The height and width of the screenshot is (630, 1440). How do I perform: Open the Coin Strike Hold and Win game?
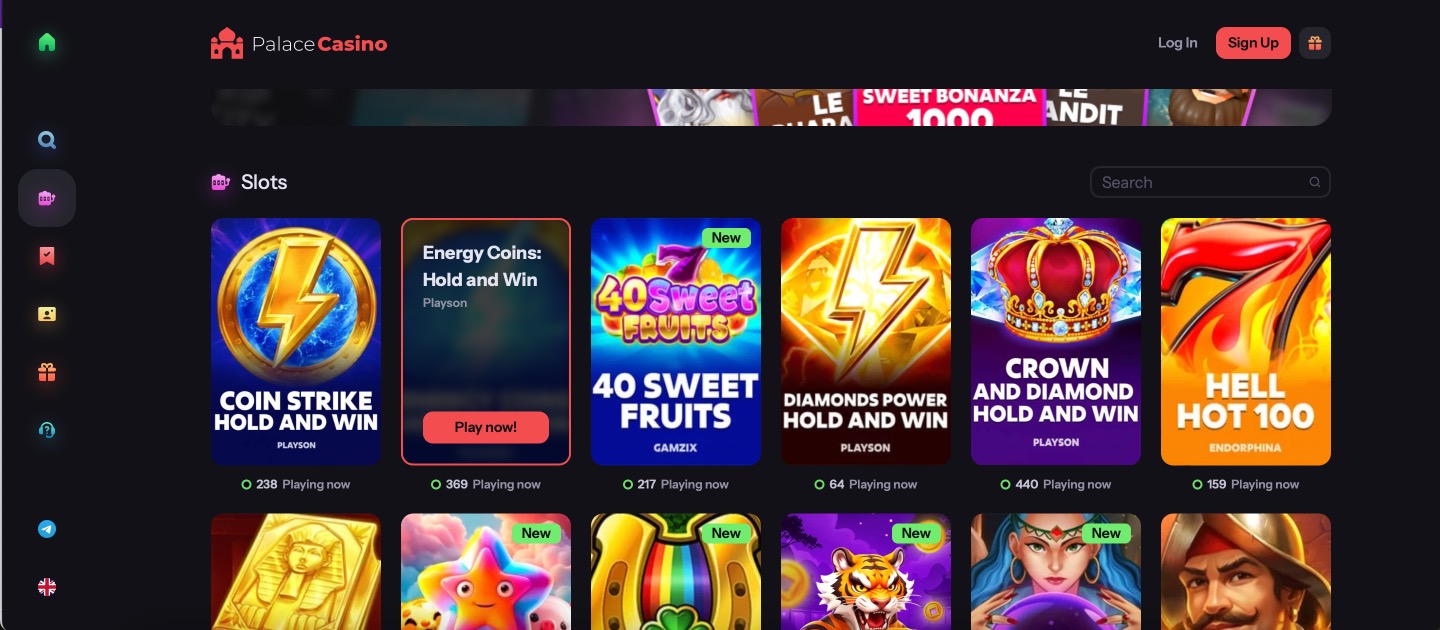coord(296,342)
